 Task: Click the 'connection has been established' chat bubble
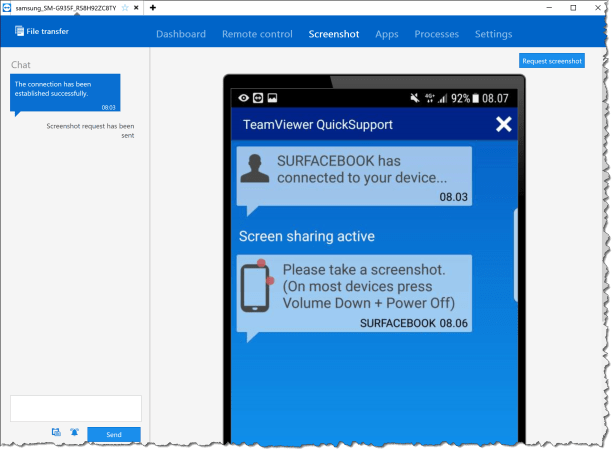(65, 93)
